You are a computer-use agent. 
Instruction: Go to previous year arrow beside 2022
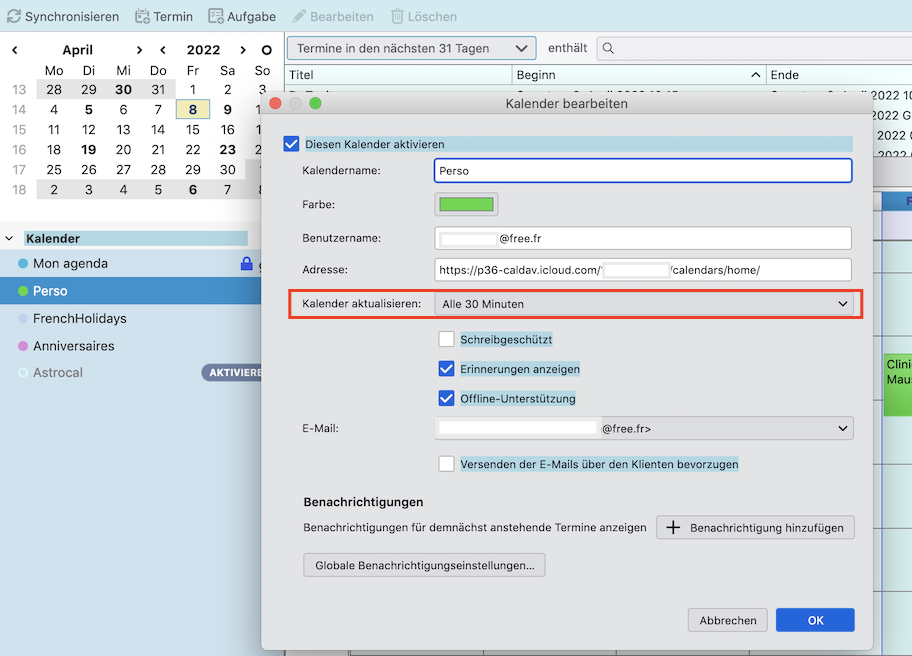163,50
